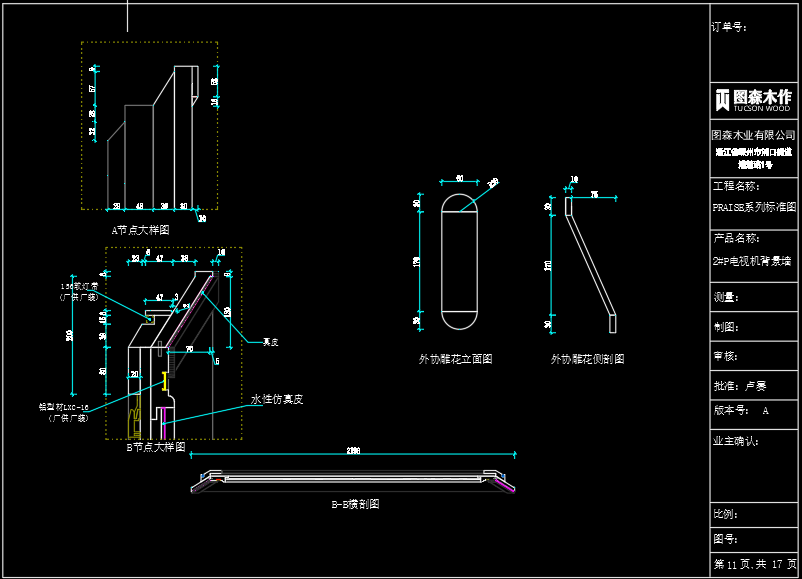Viewport: 802px width, 579px height.
Task: Click the 水性仿真皮 annotation label
Action: pos(276,399)
